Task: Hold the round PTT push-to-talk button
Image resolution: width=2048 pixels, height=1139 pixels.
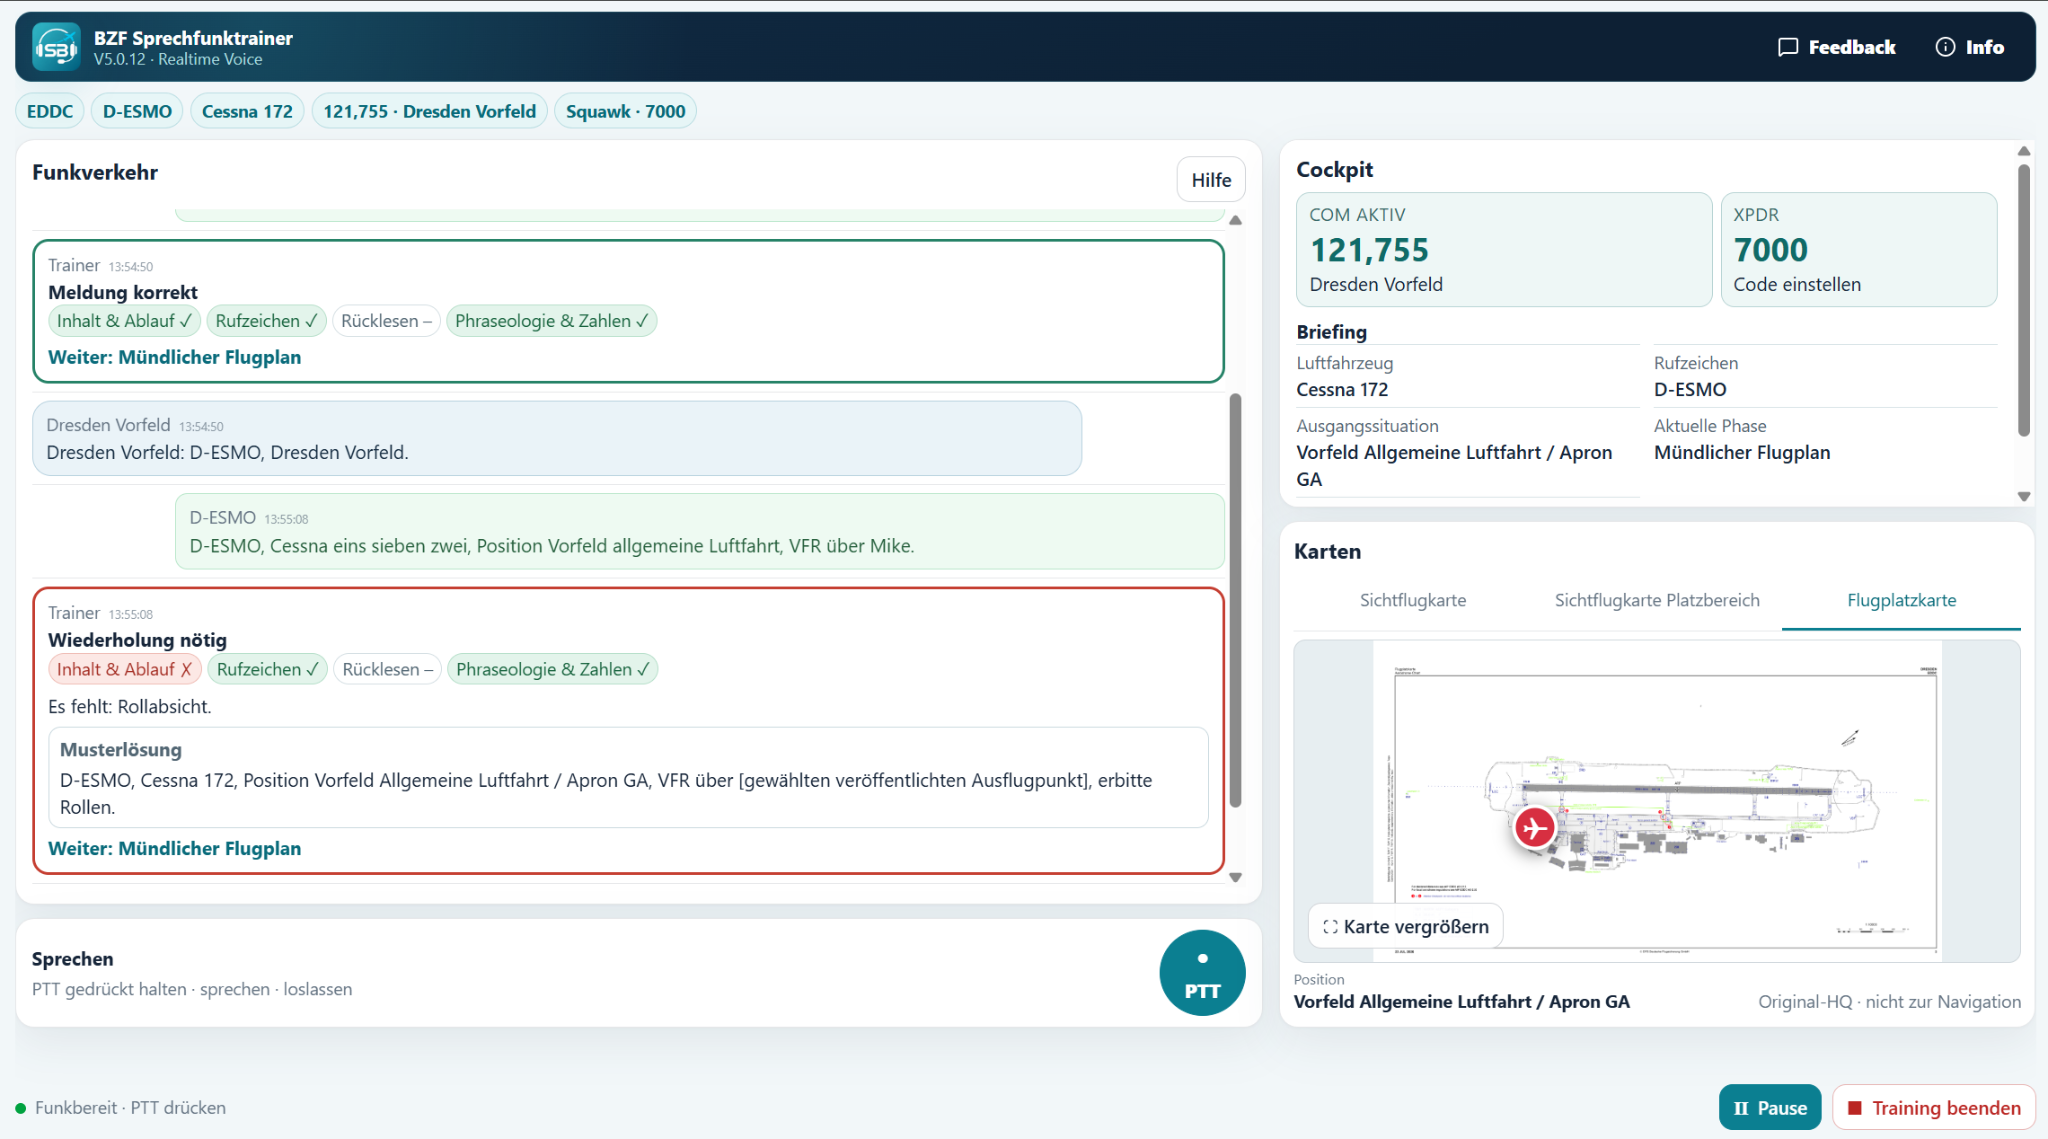Action: pyautogui.click(x=1202, y=973)
